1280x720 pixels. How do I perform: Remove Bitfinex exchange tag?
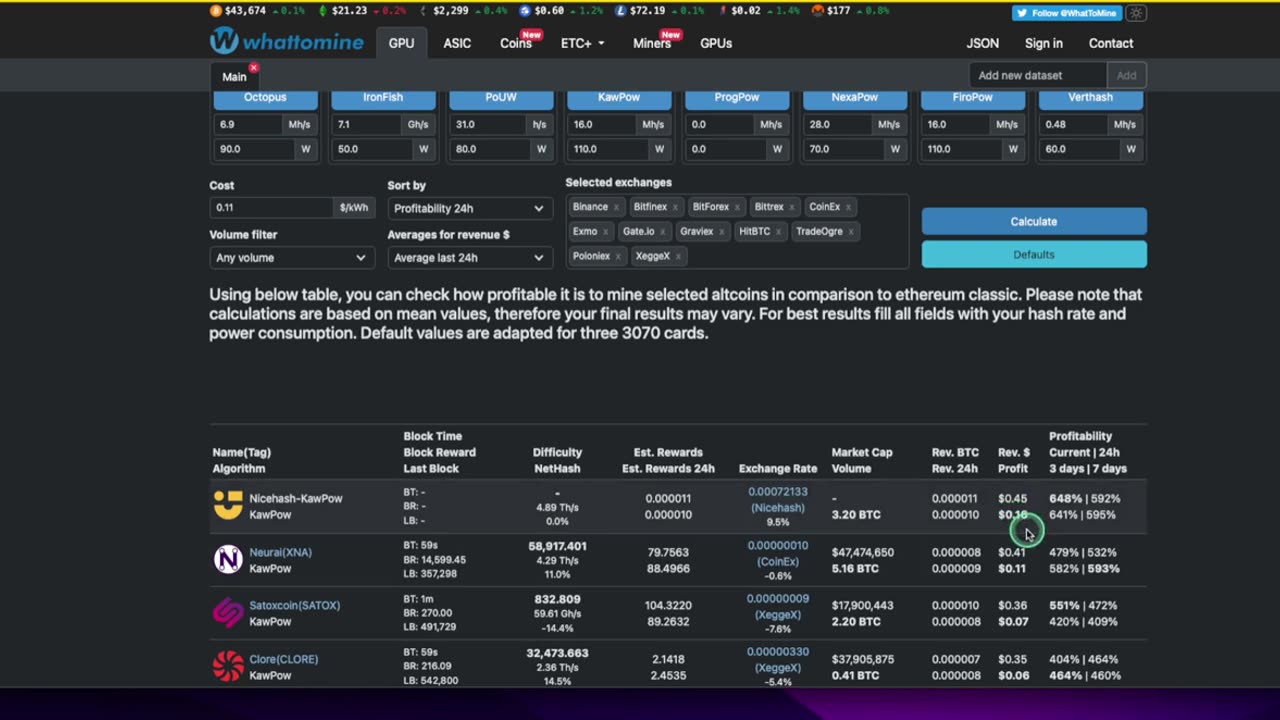pyautogui.click(x=675, y=207)
